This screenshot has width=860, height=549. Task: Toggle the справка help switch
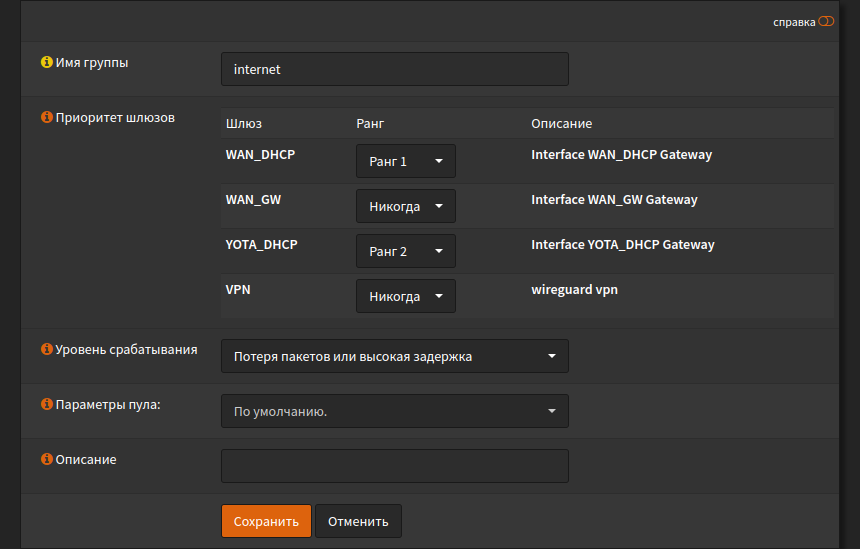coord(826,21)
